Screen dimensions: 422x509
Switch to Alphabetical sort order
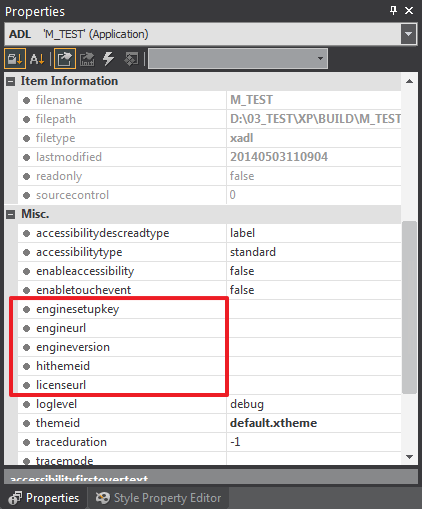tap(37, 59)
